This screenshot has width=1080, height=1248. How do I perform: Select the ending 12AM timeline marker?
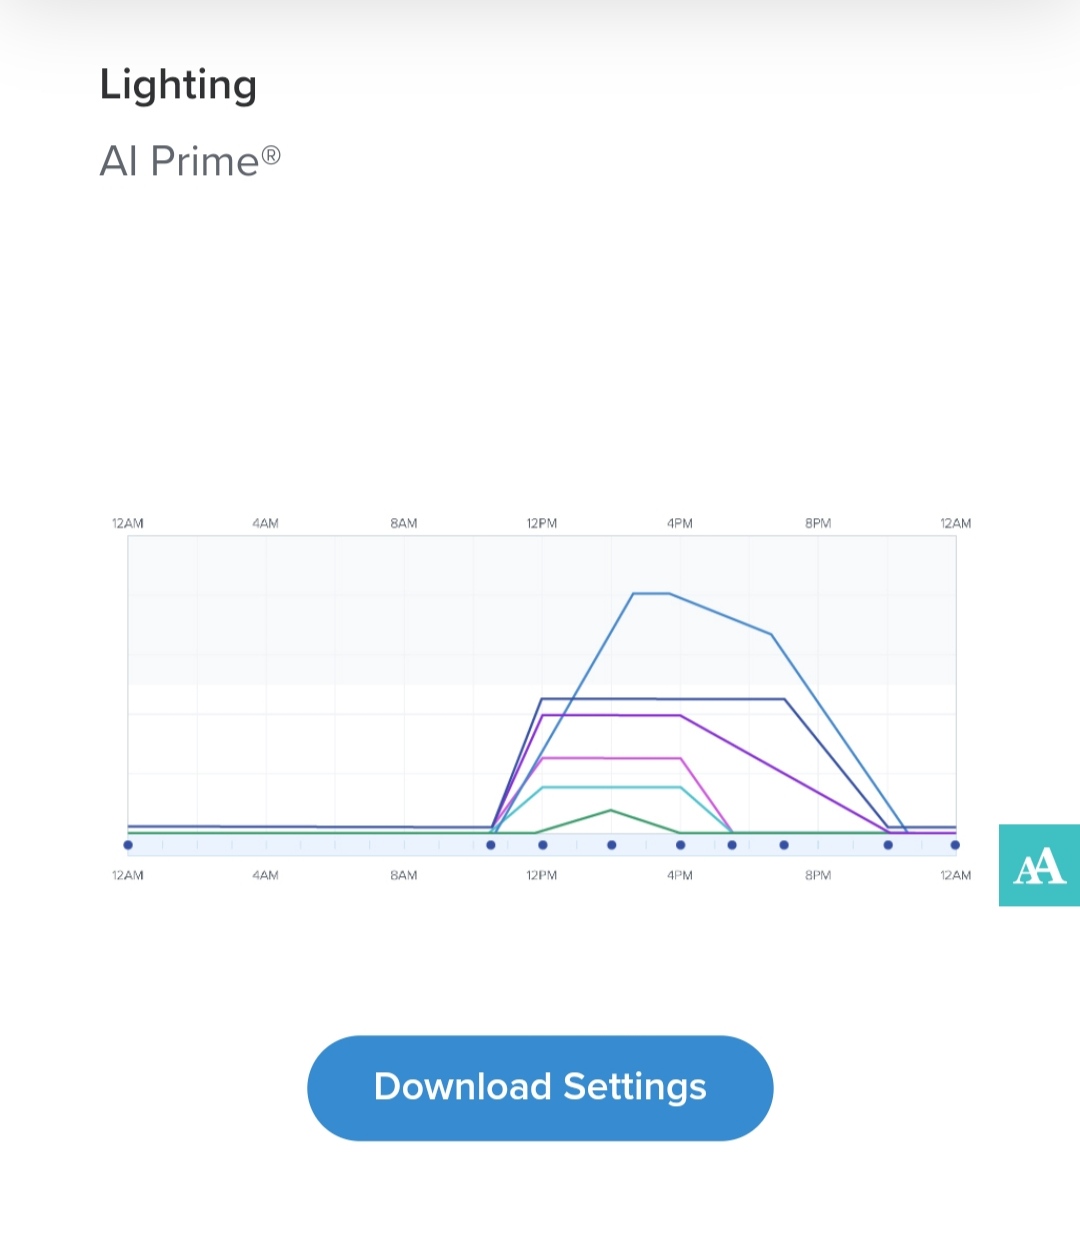(955, 845)
